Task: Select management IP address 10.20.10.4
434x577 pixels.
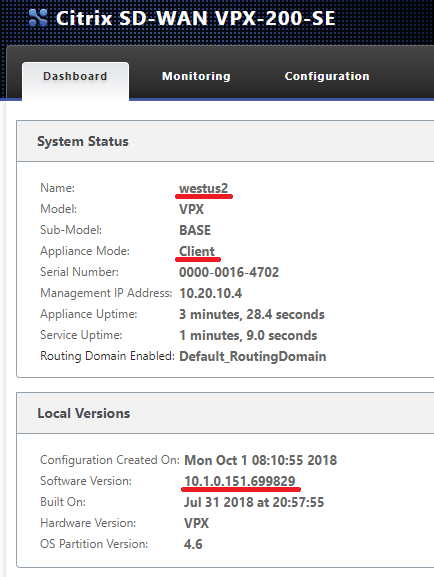Action: coord(211,293)
